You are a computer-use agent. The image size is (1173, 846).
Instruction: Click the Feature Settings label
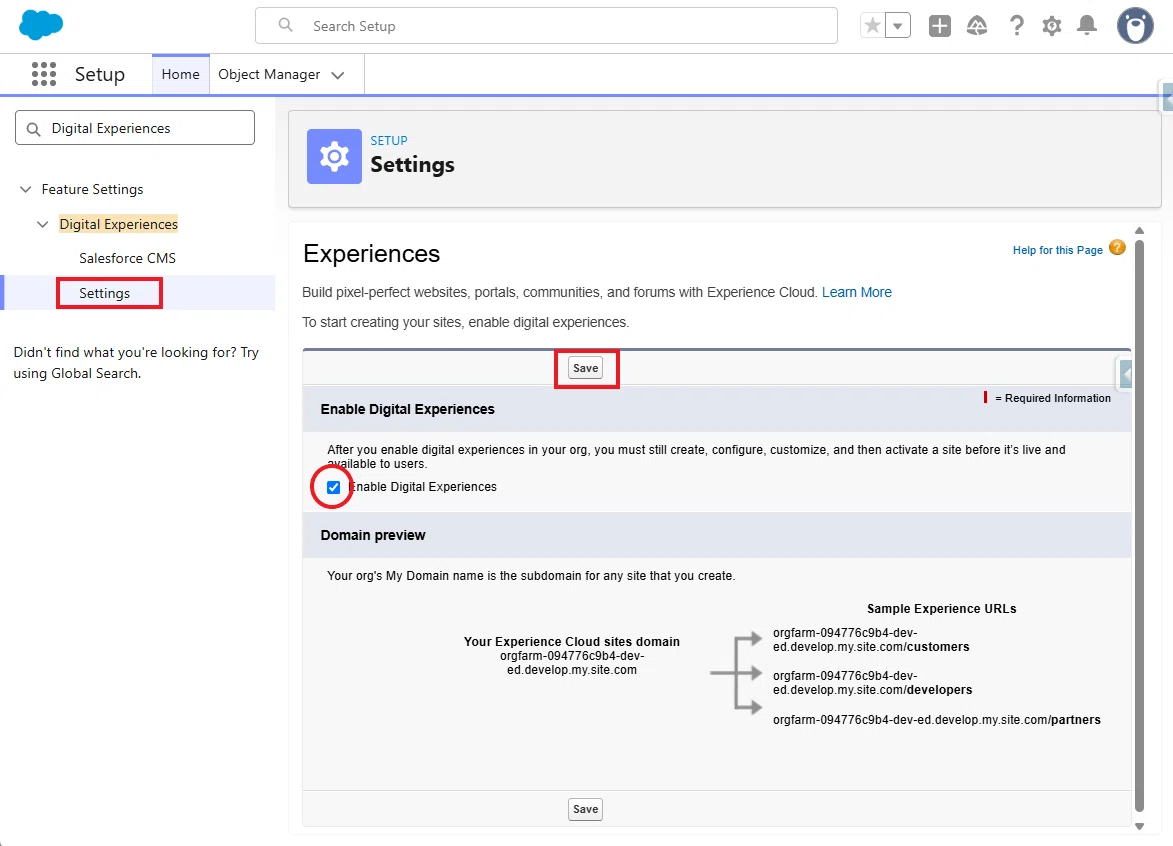92,189
